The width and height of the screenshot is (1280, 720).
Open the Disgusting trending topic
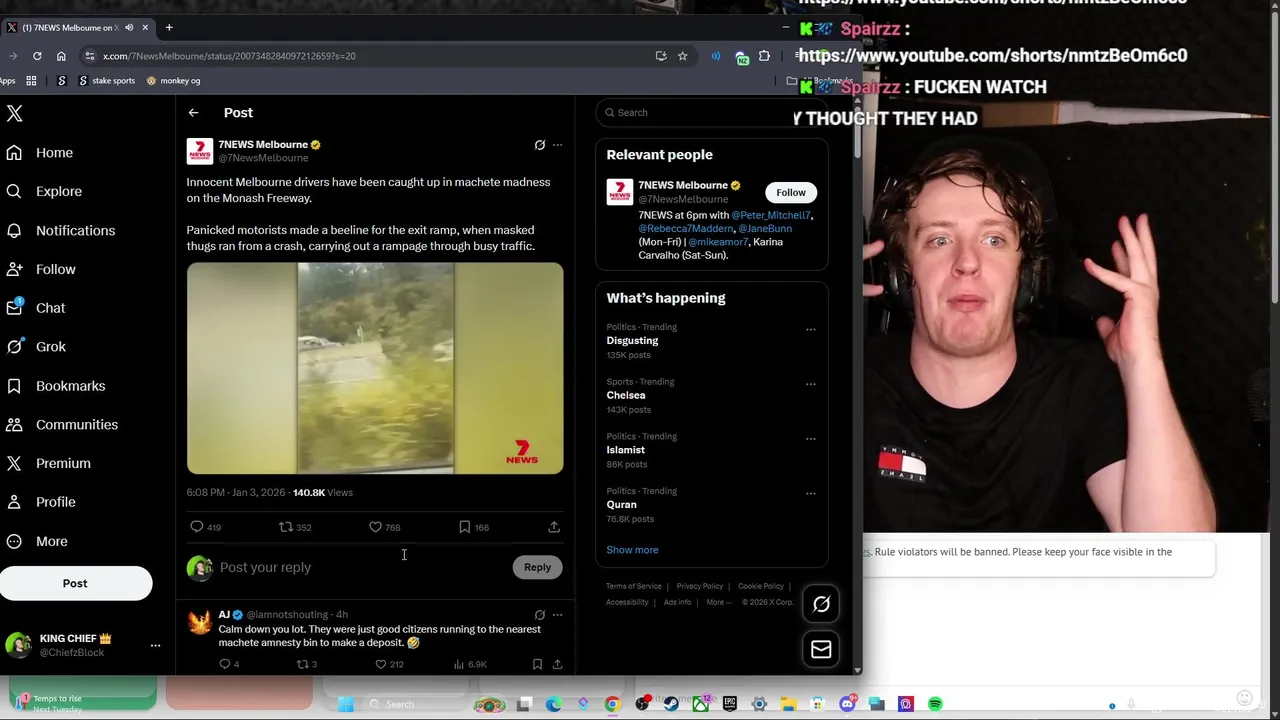click(x=632, y=341)
